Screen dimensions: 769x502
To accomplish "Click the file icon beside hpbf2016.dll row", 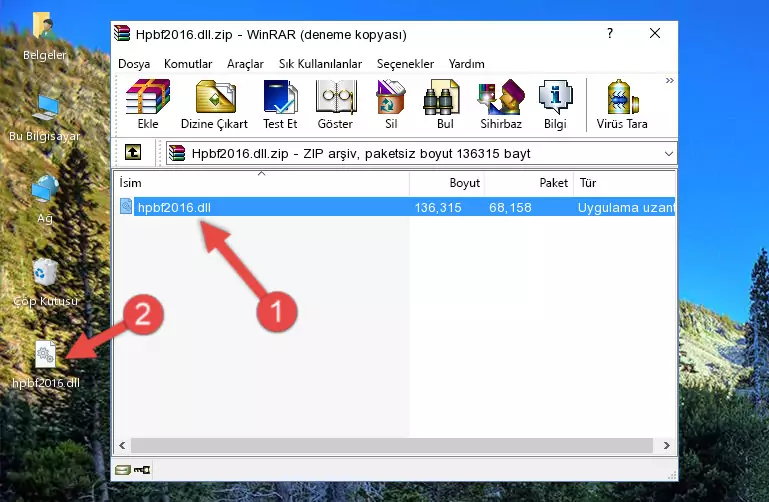I will pyautogui.click(x=126, y=206).
